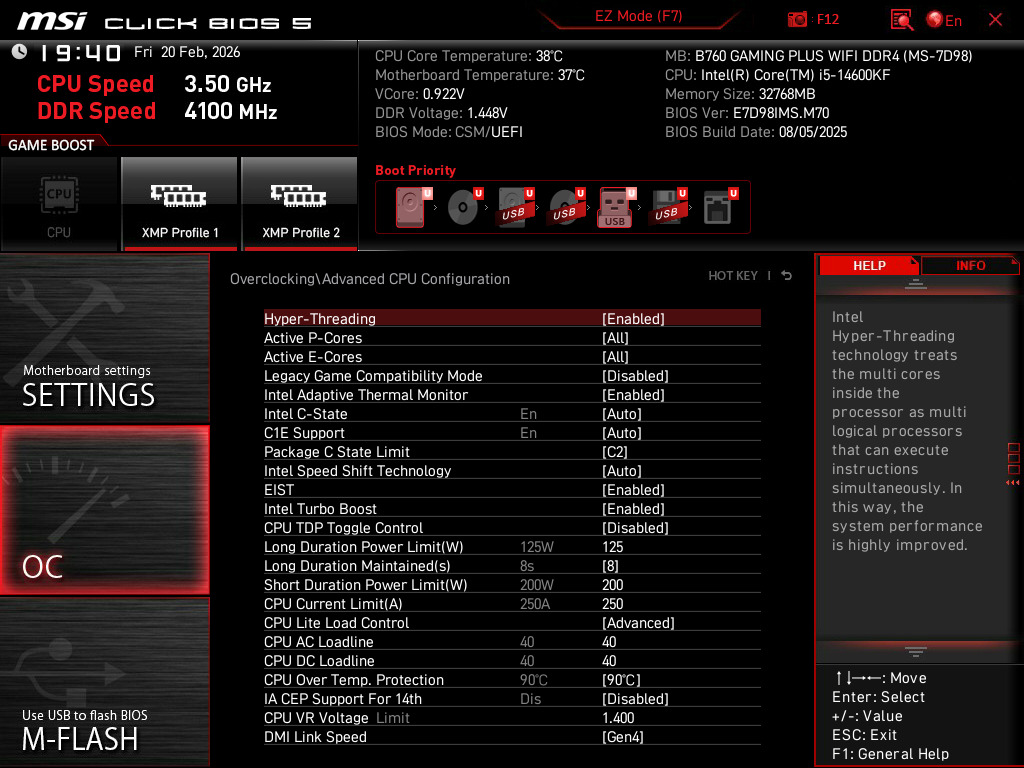Expand the help panel bottom handle
Viewport: 1024px width, 768px height.
tap(916, 651)
